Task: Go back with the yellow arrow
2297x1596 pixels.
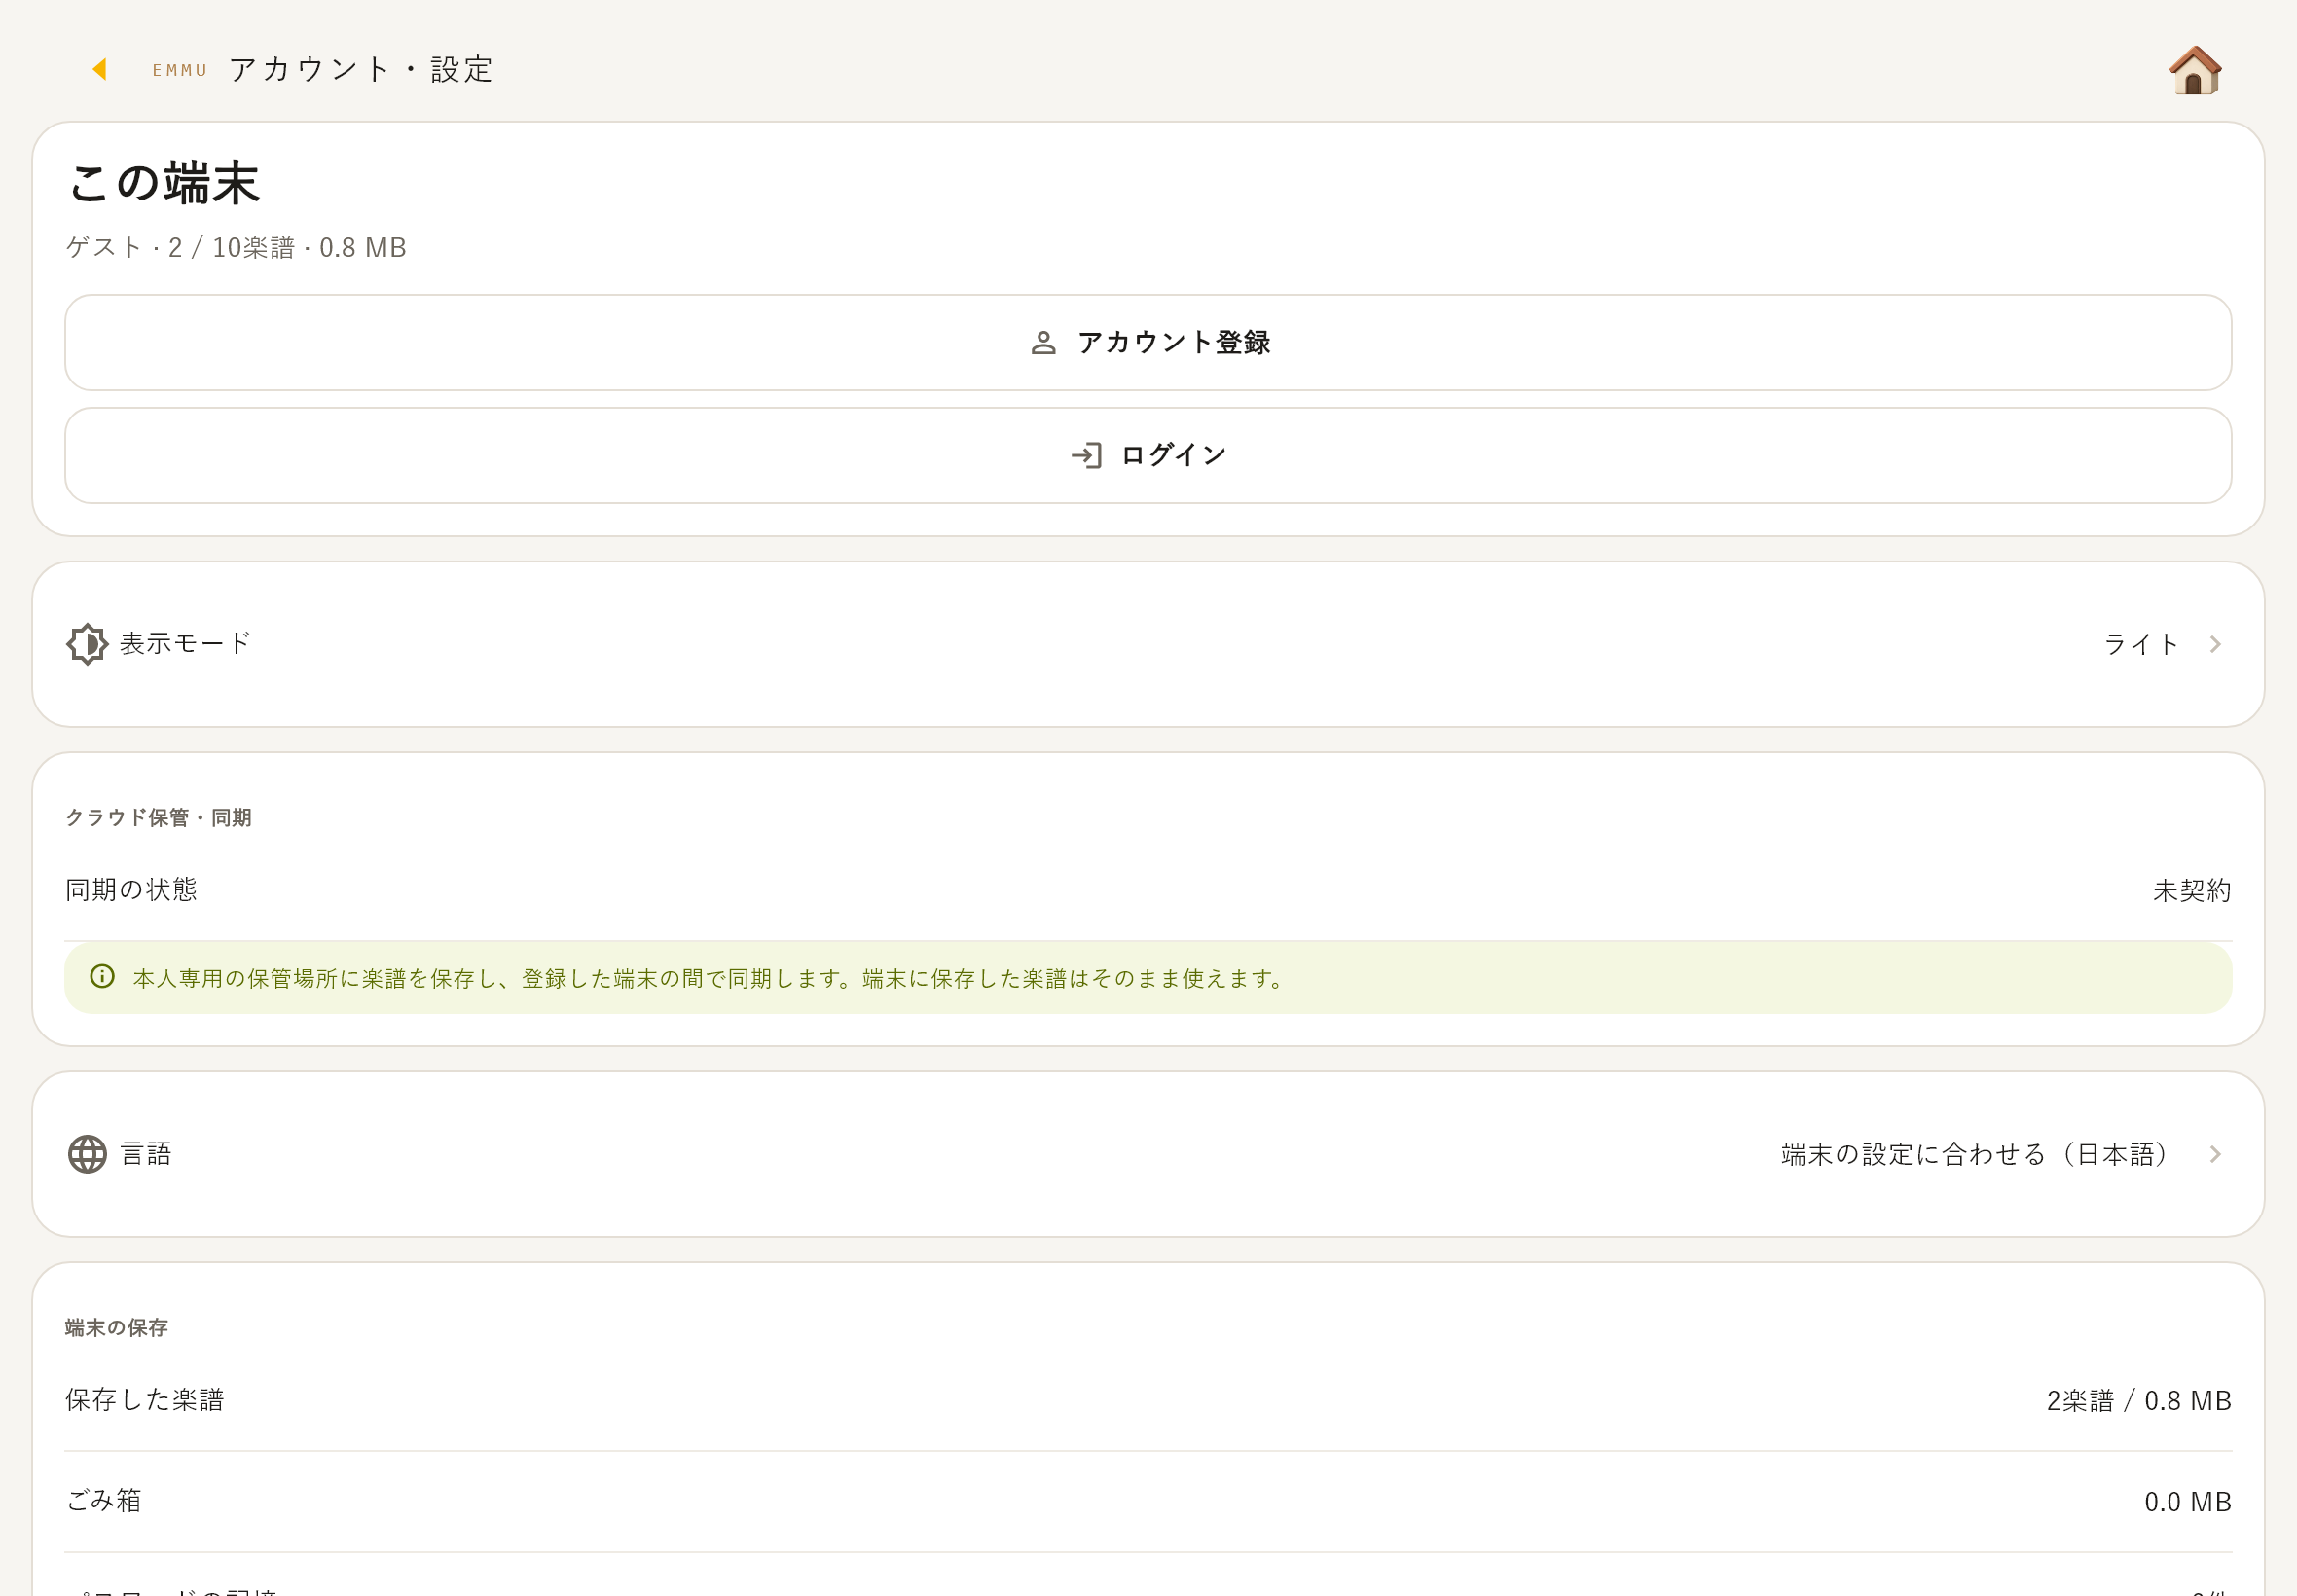Action: click(99, 69)
